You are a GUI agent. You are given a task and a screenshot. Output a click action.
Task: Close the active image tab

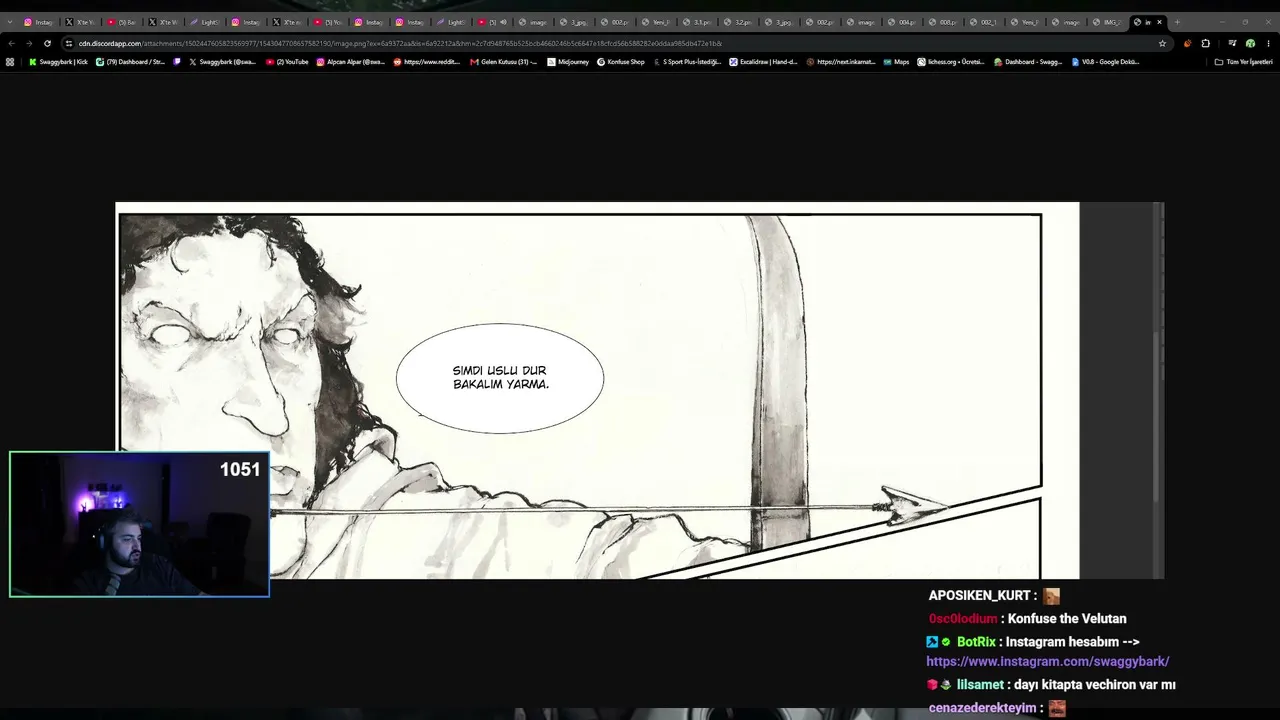(x=1159, y=22)
